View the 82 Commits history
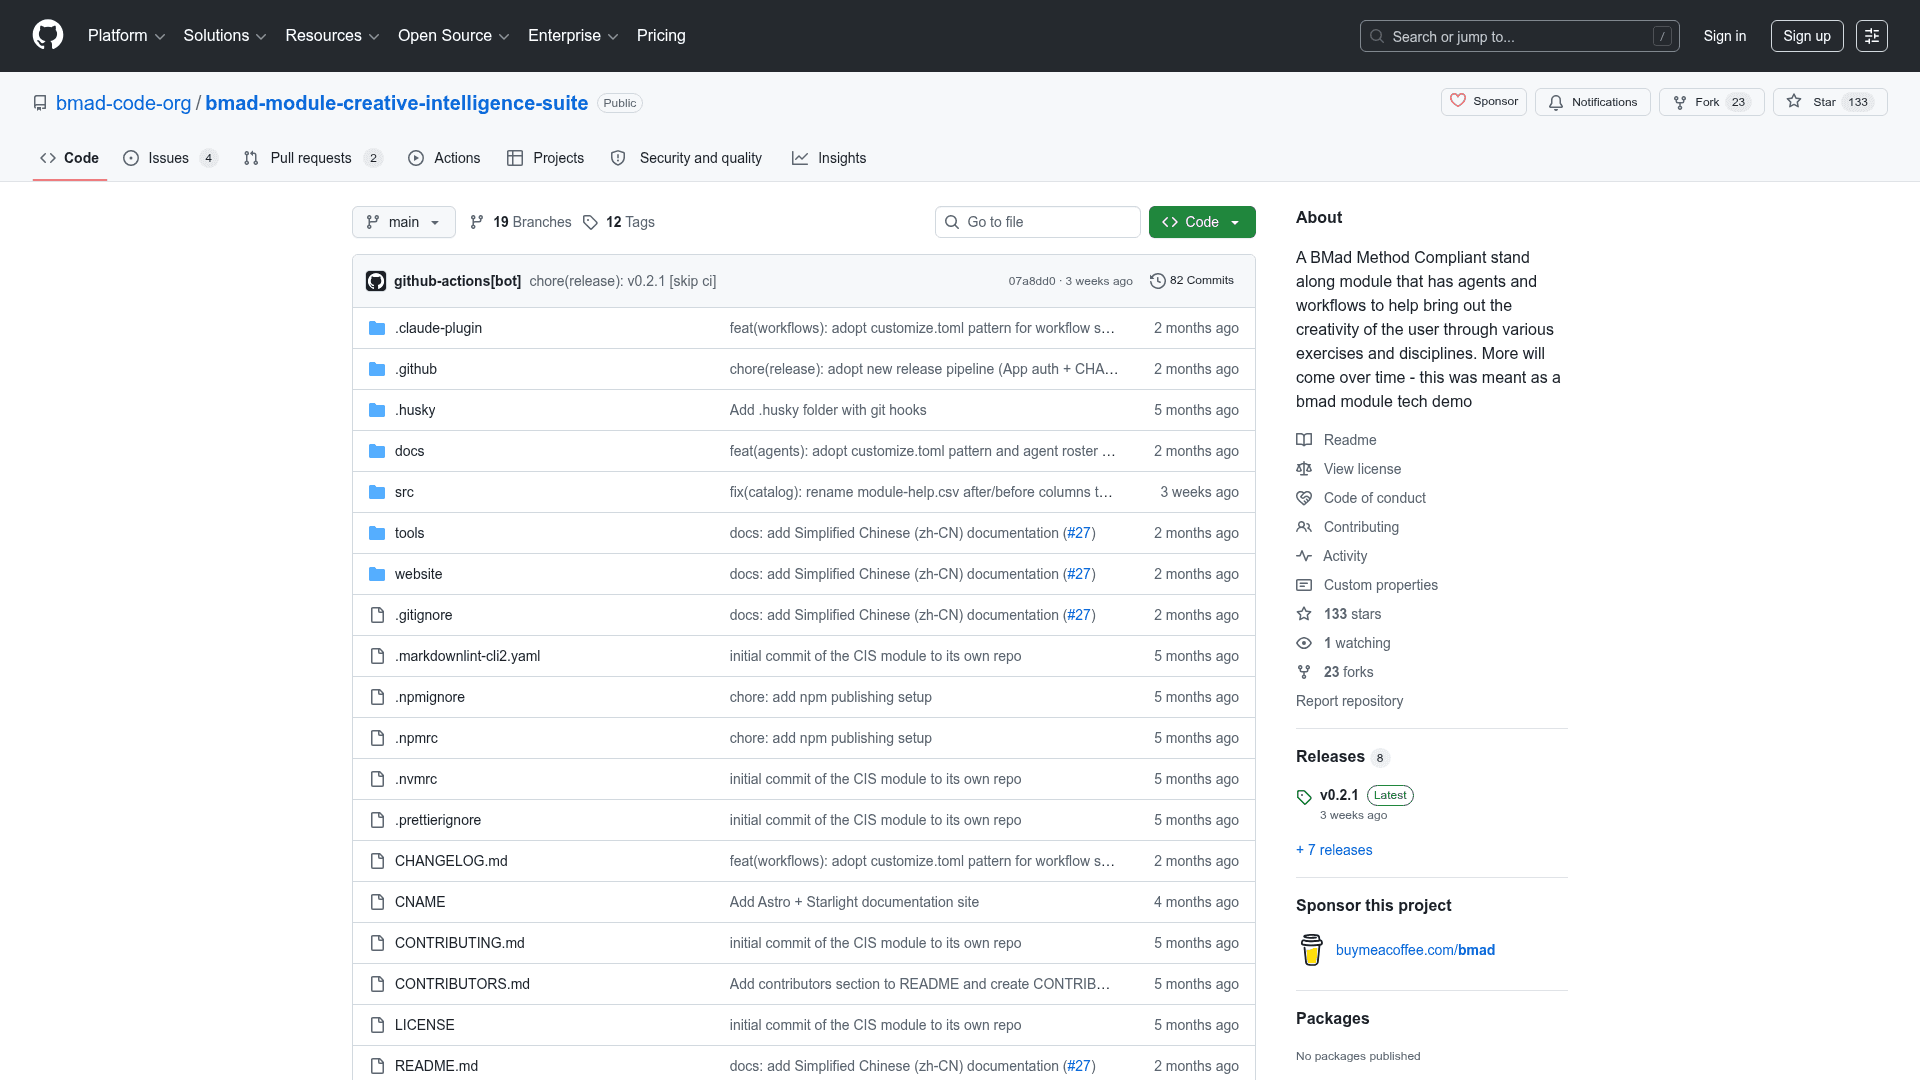The height and width of the screenshot is (1080, 1920). coord(1192,281)
